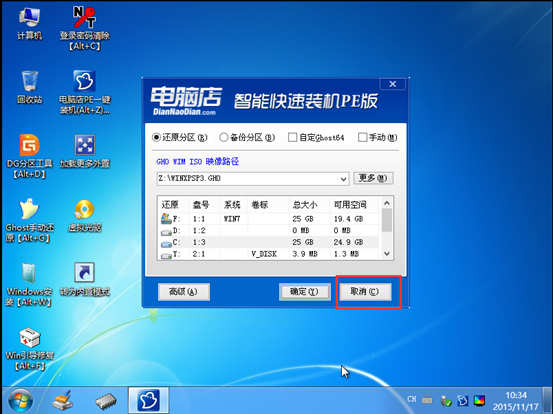
Task: Click the memory chip taskbar icon
Action: [x=106, y=401]
